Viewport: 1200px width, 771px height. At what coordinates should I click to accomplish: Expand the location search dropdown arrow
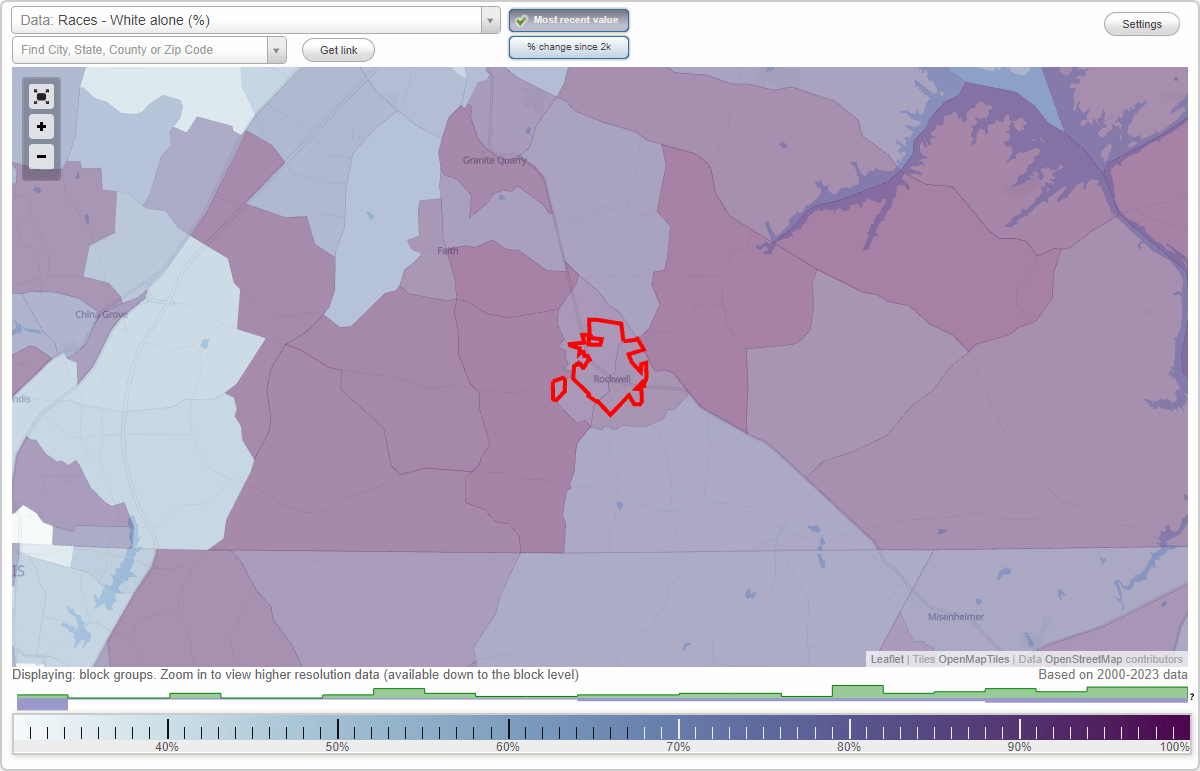[277, 49]
